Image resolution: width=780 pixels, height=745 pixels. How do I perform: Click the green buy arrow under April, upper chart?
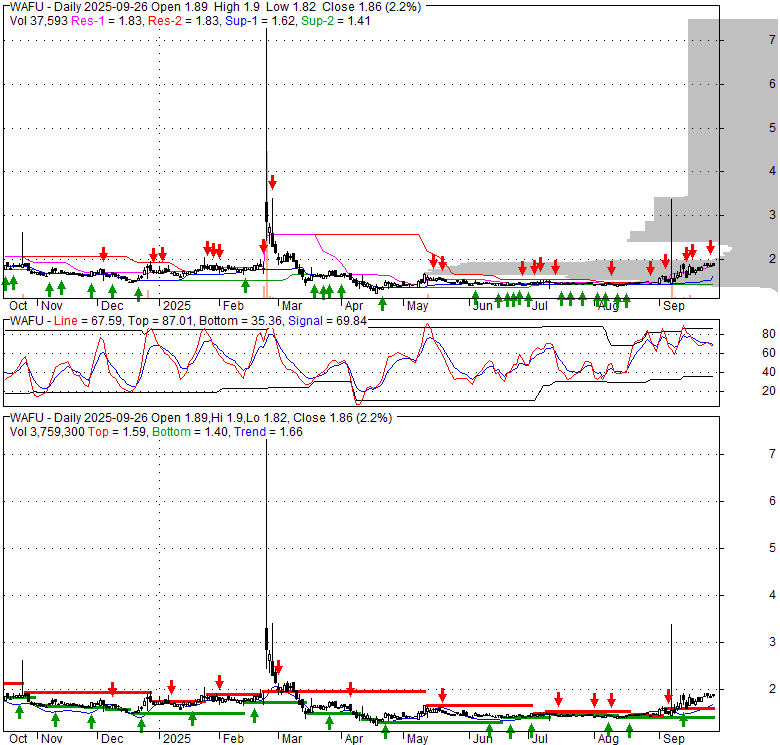click(382, 303)
